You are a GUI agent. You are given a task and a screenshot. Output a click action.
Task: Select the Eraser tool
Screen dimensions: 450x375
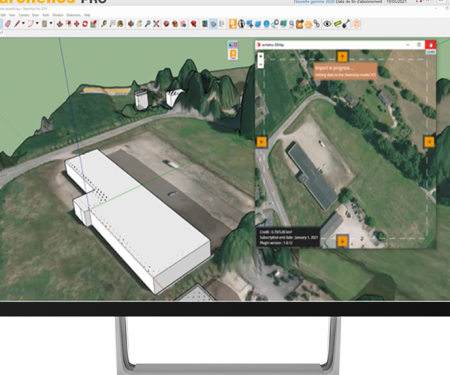click(x=8, y=24)
